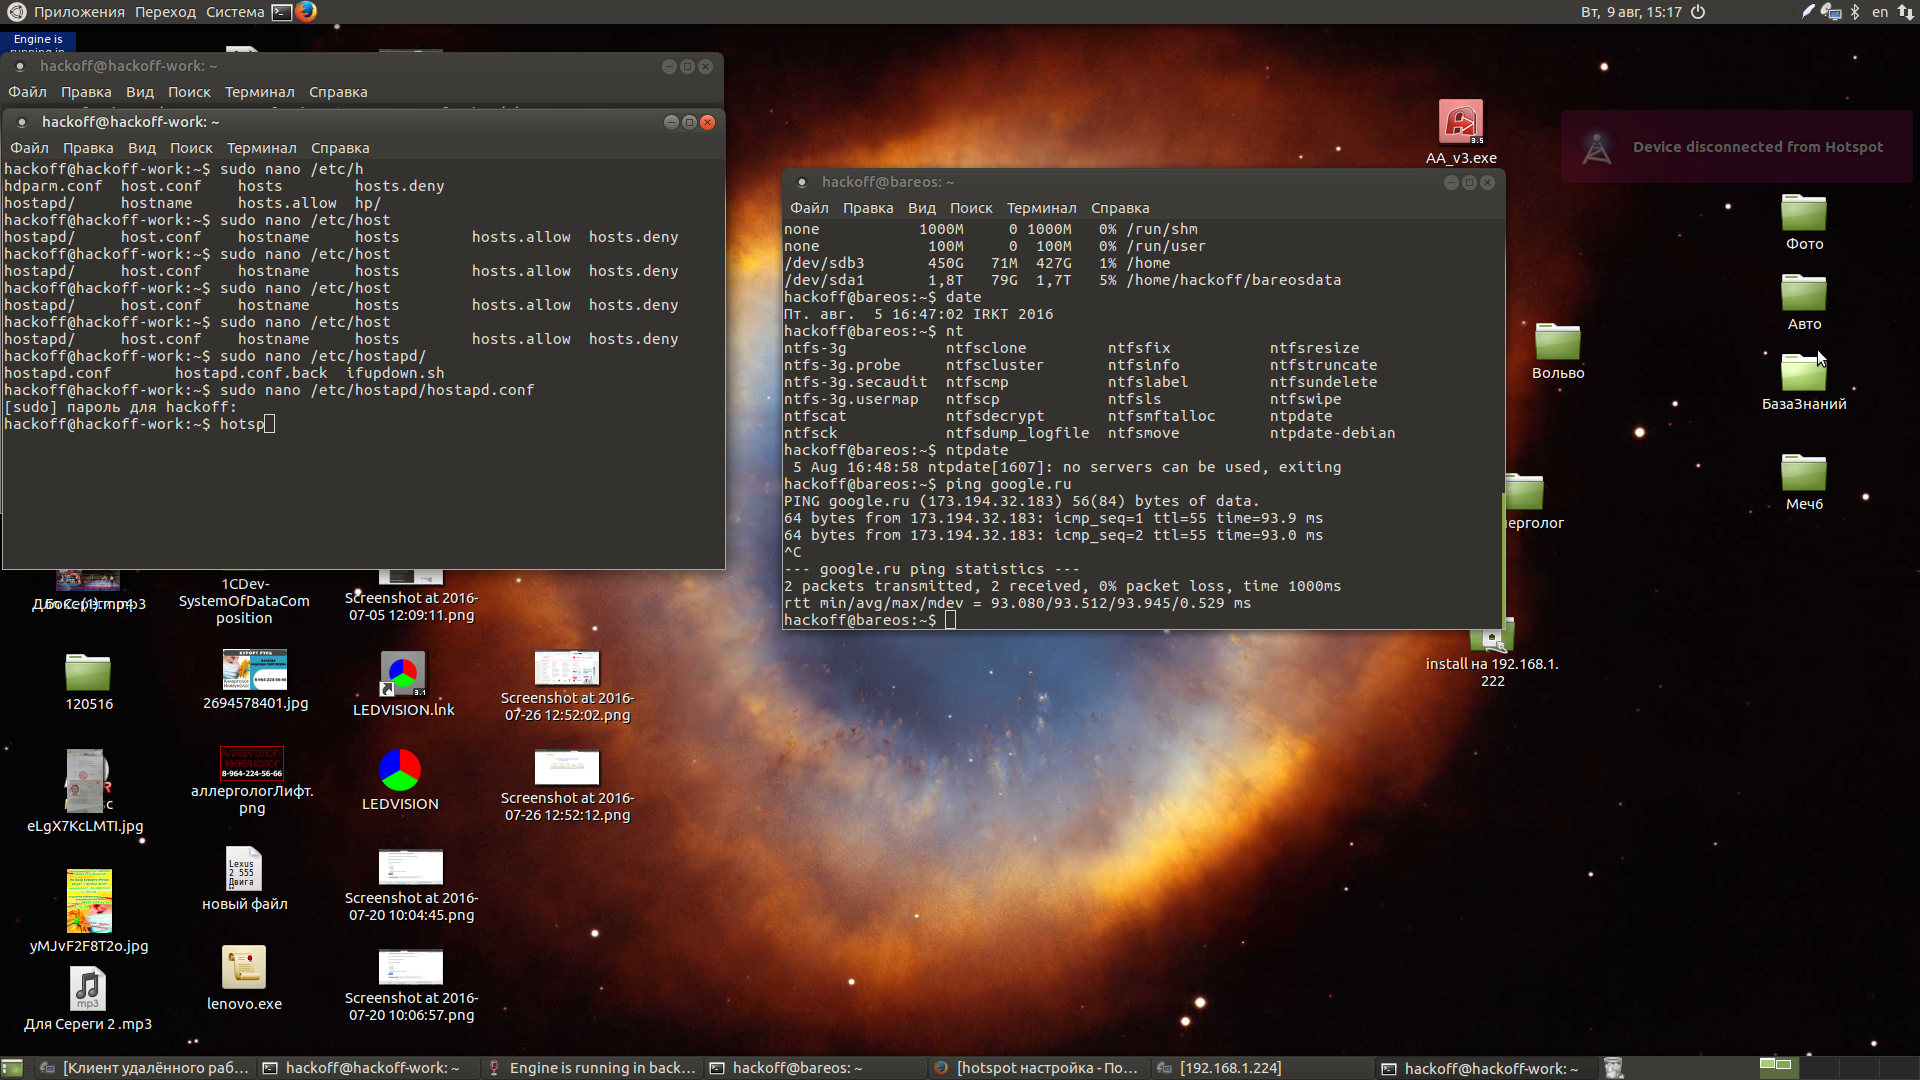This screenshot has width=1920, height=1080.
Task: Select the lenovo.exe desktop icon
Action: tap(244, 968)
